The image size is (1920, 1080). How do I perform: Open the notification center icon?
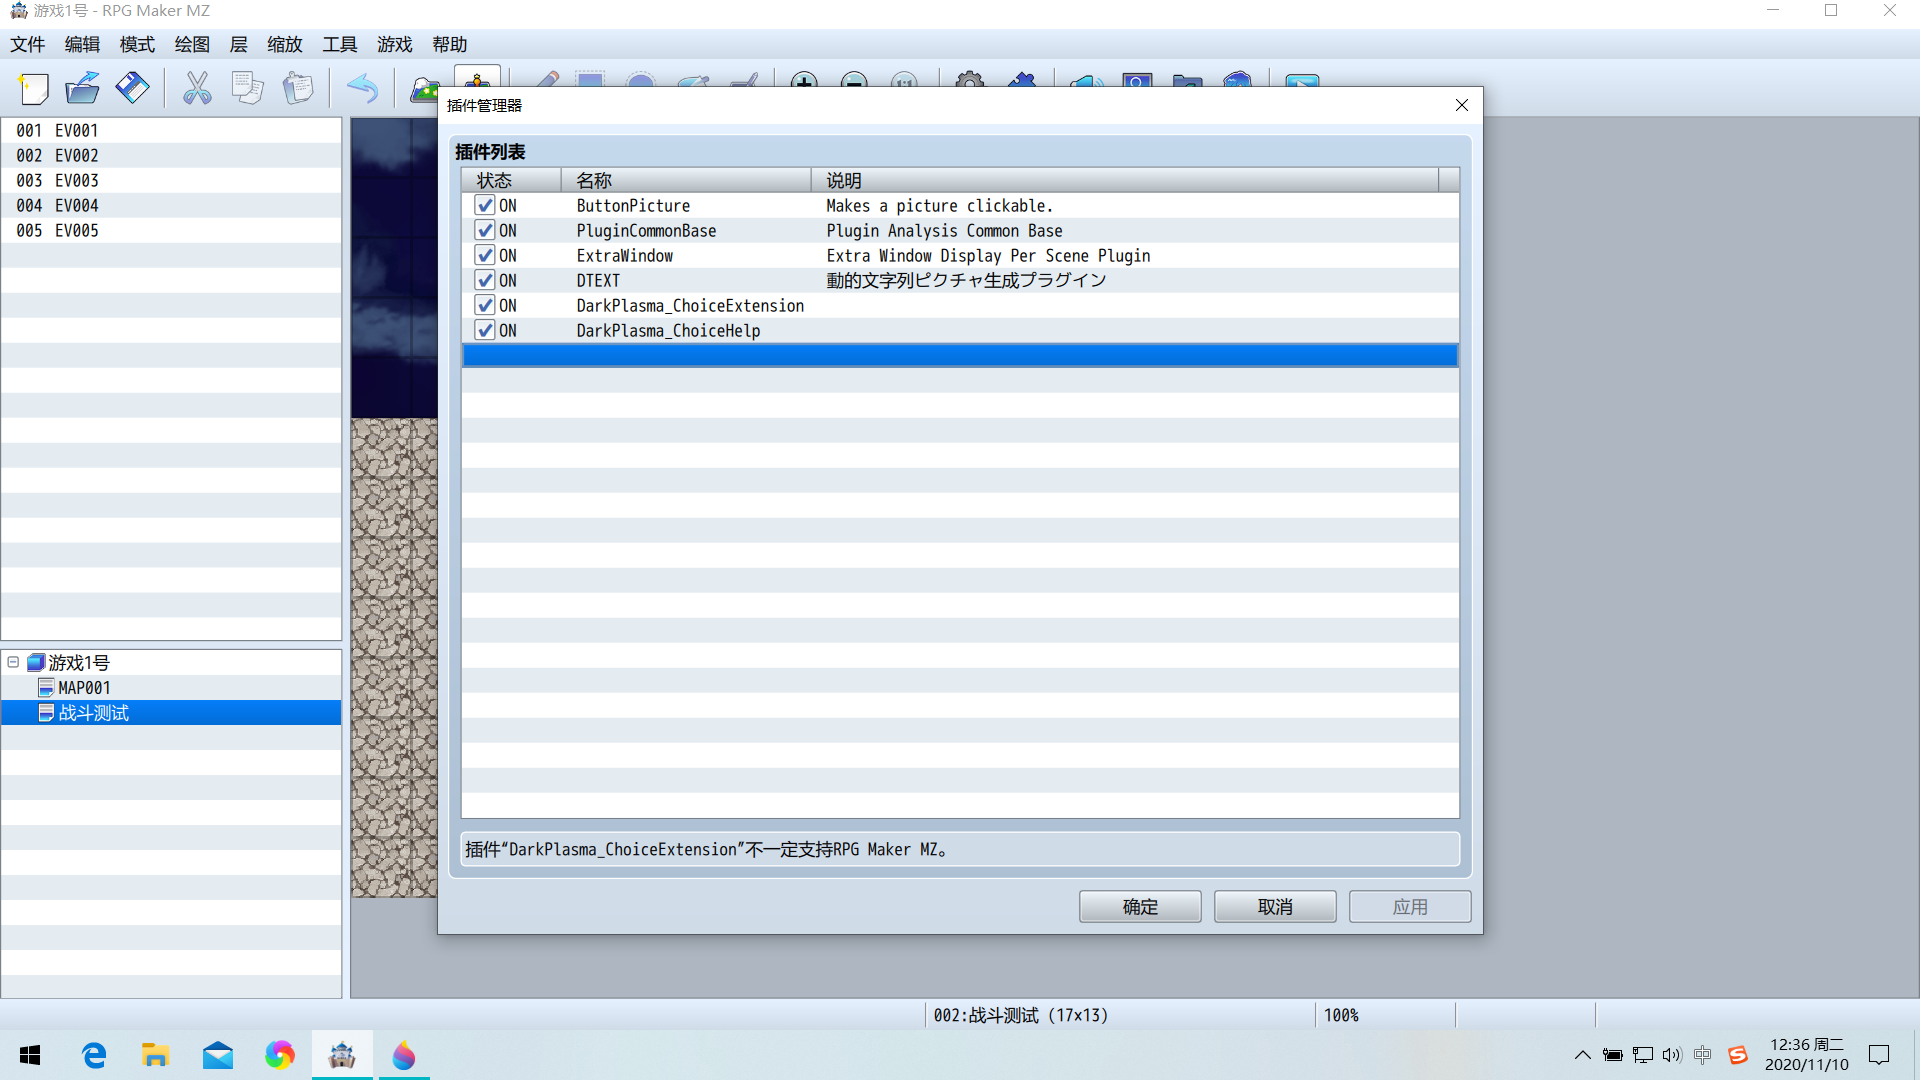(x=1879, y=1055)
